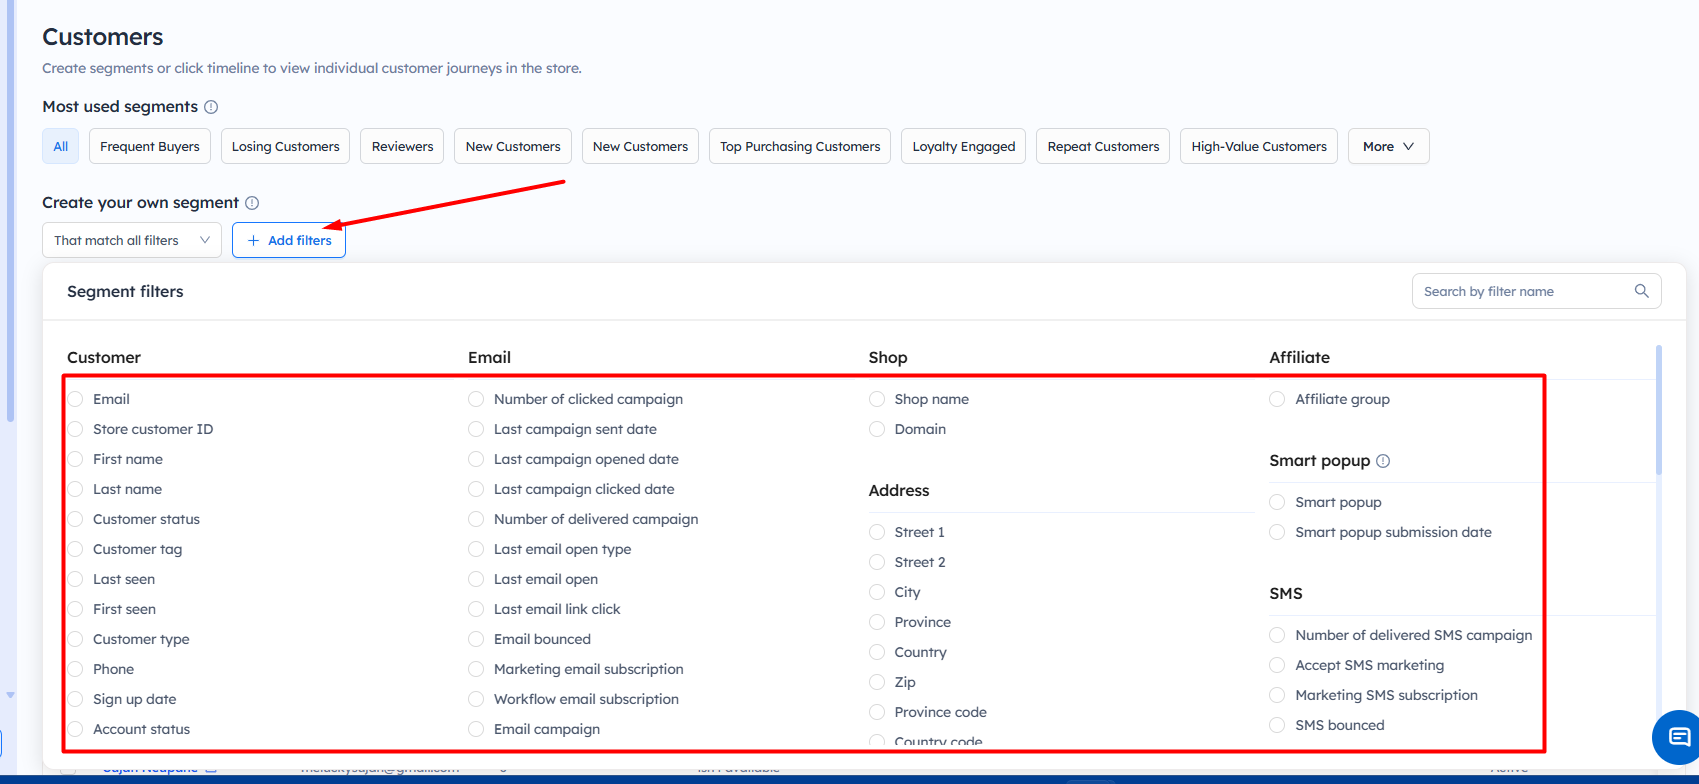Click info icon beside Most used segments
Image resolution: width=1699 pixels, height=784 pixels.
coord(211,107)
